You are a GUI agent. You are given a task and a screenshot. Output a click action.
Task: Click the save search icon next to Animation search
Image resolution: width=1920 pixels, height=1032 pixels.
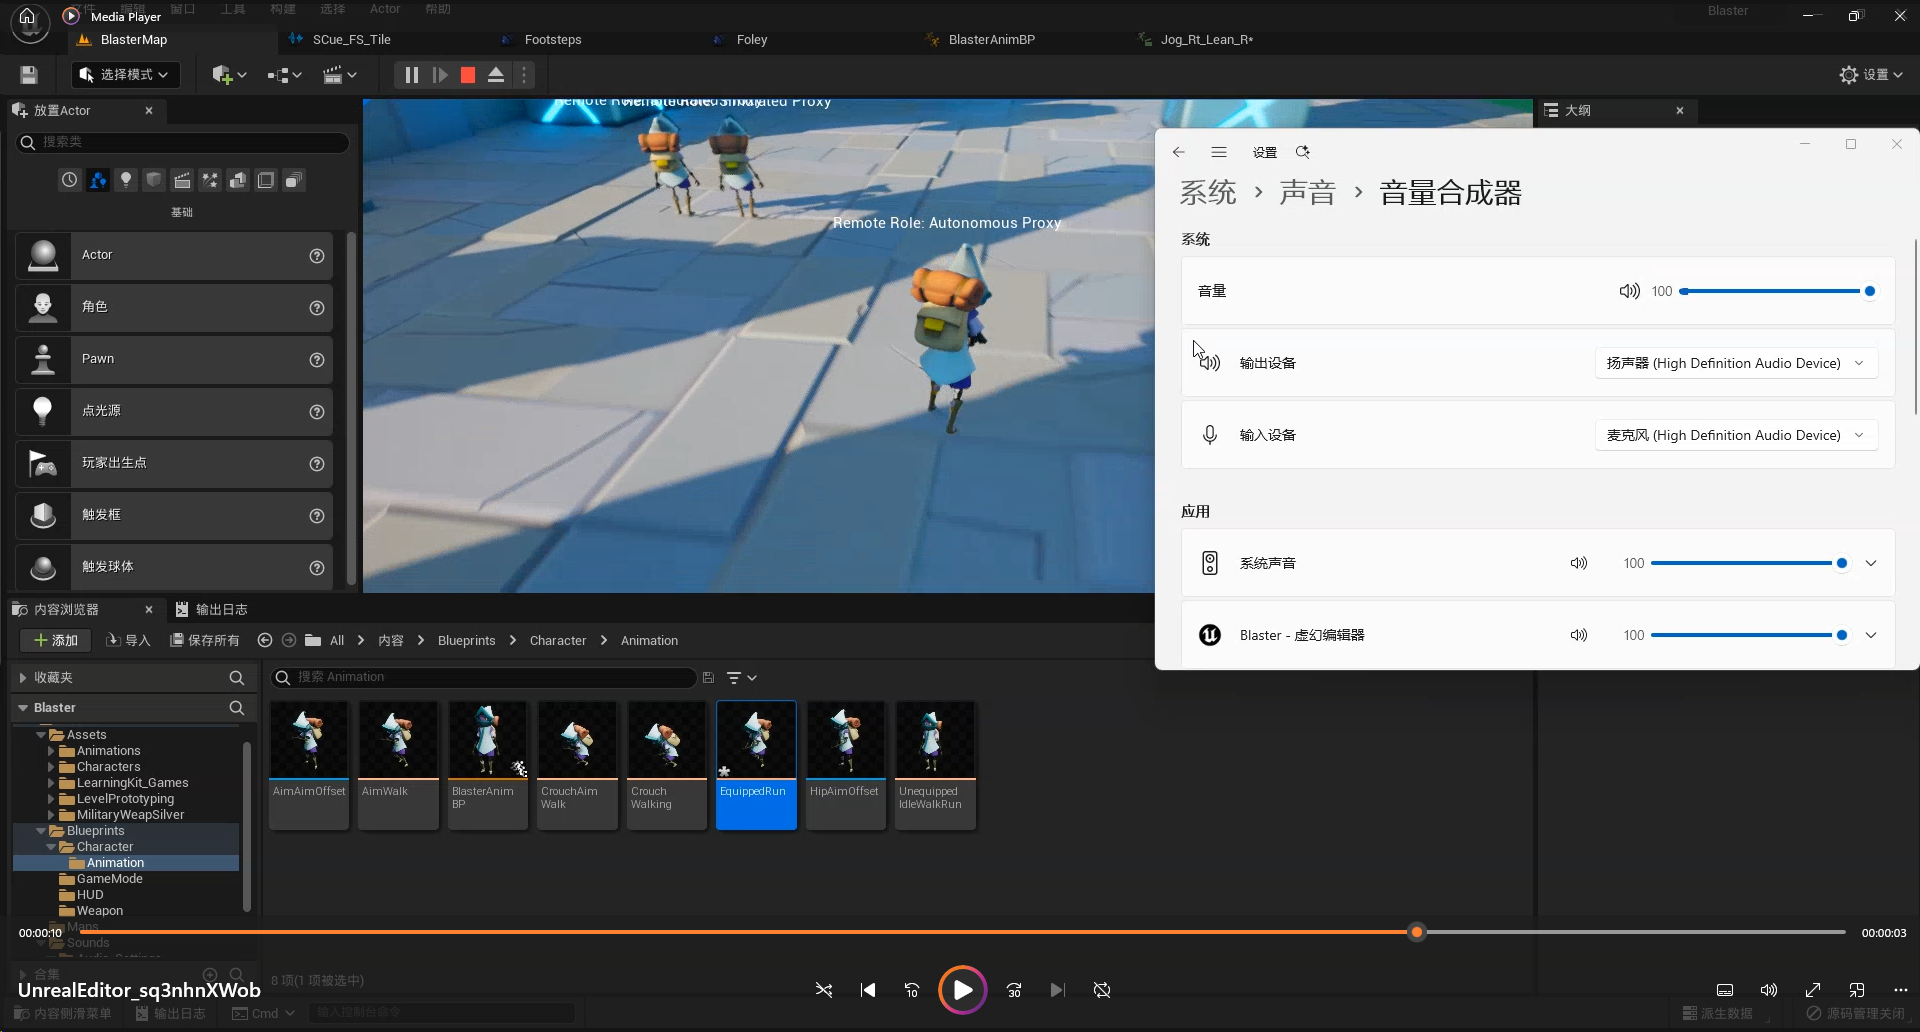pyautogui.click(x=708, y=677)
